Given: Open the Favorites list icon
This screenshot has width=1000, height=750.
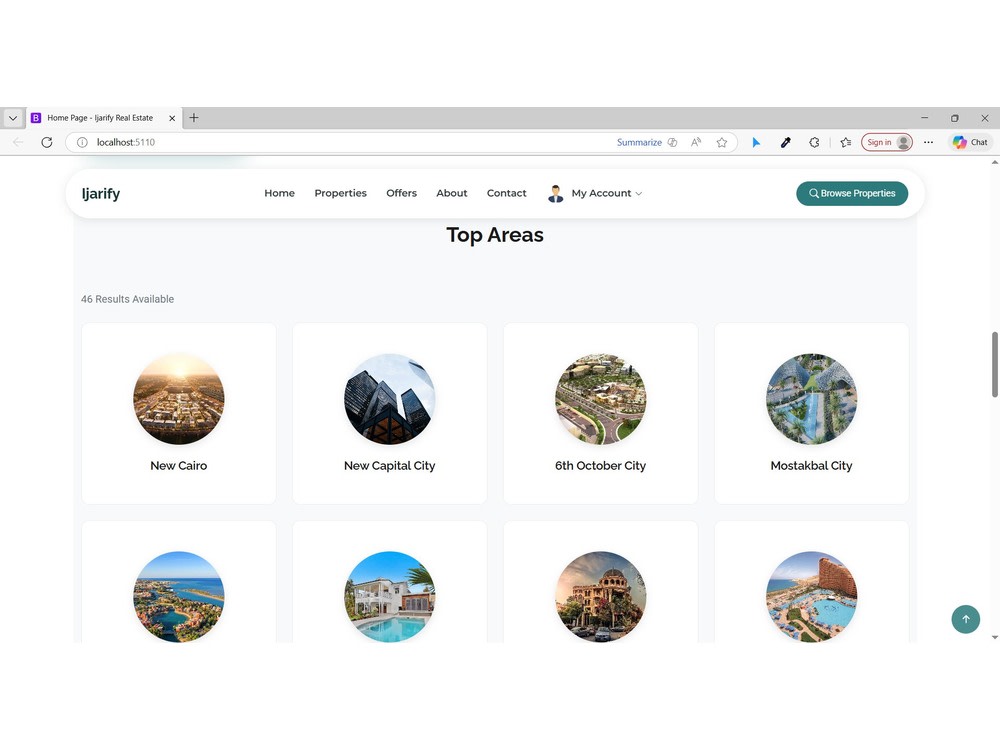Looking at the screenshot, I should pos(846,142).
